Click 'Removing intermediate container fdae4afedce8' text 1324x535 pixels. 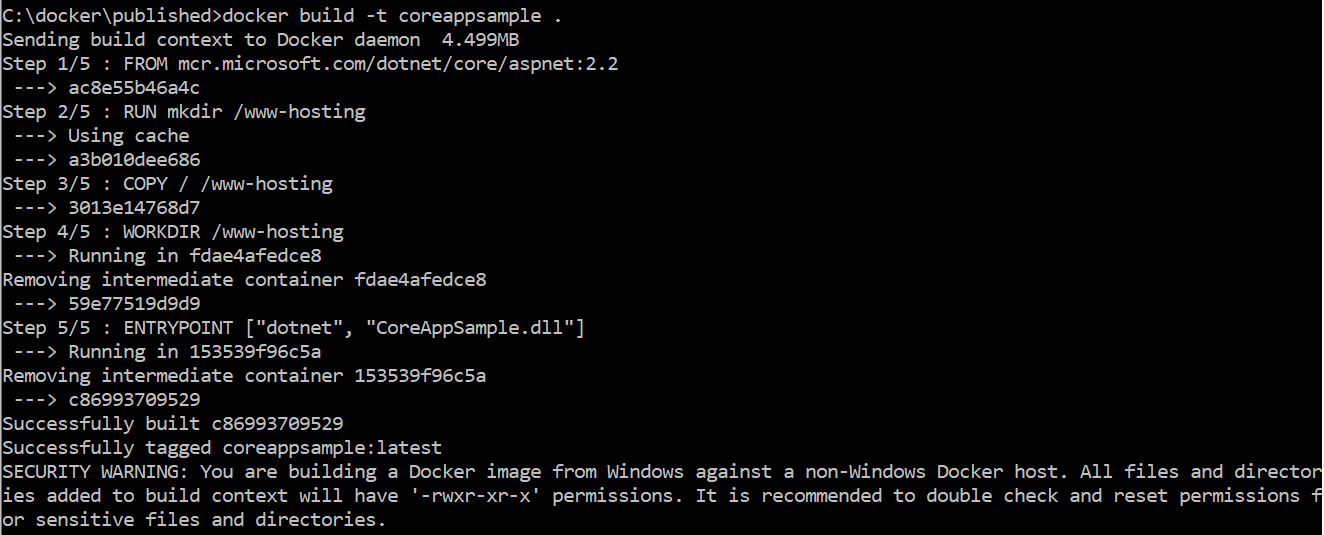click(x=244, y=280)
